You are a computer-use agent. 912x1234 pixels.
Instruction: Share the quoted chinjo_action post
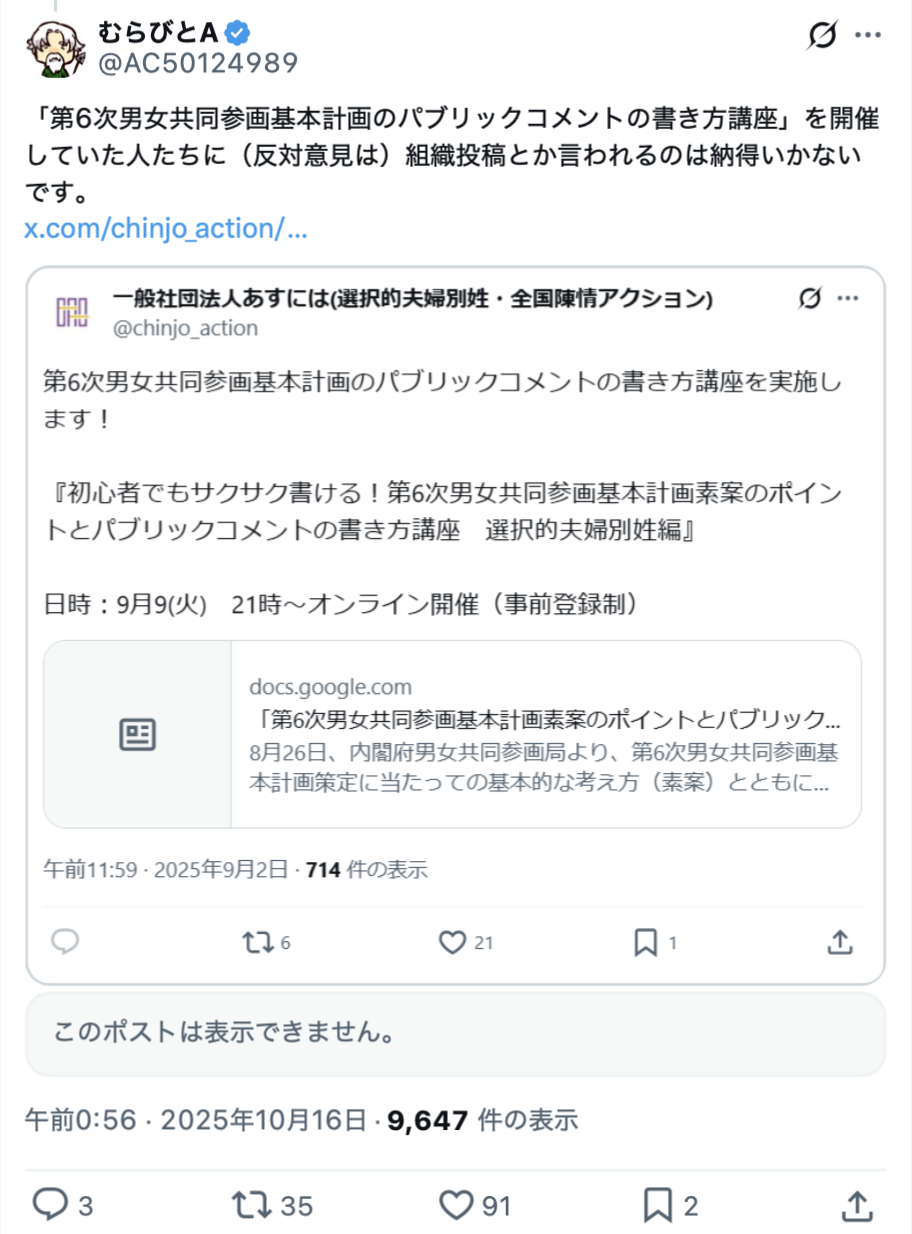coord(841,941)
